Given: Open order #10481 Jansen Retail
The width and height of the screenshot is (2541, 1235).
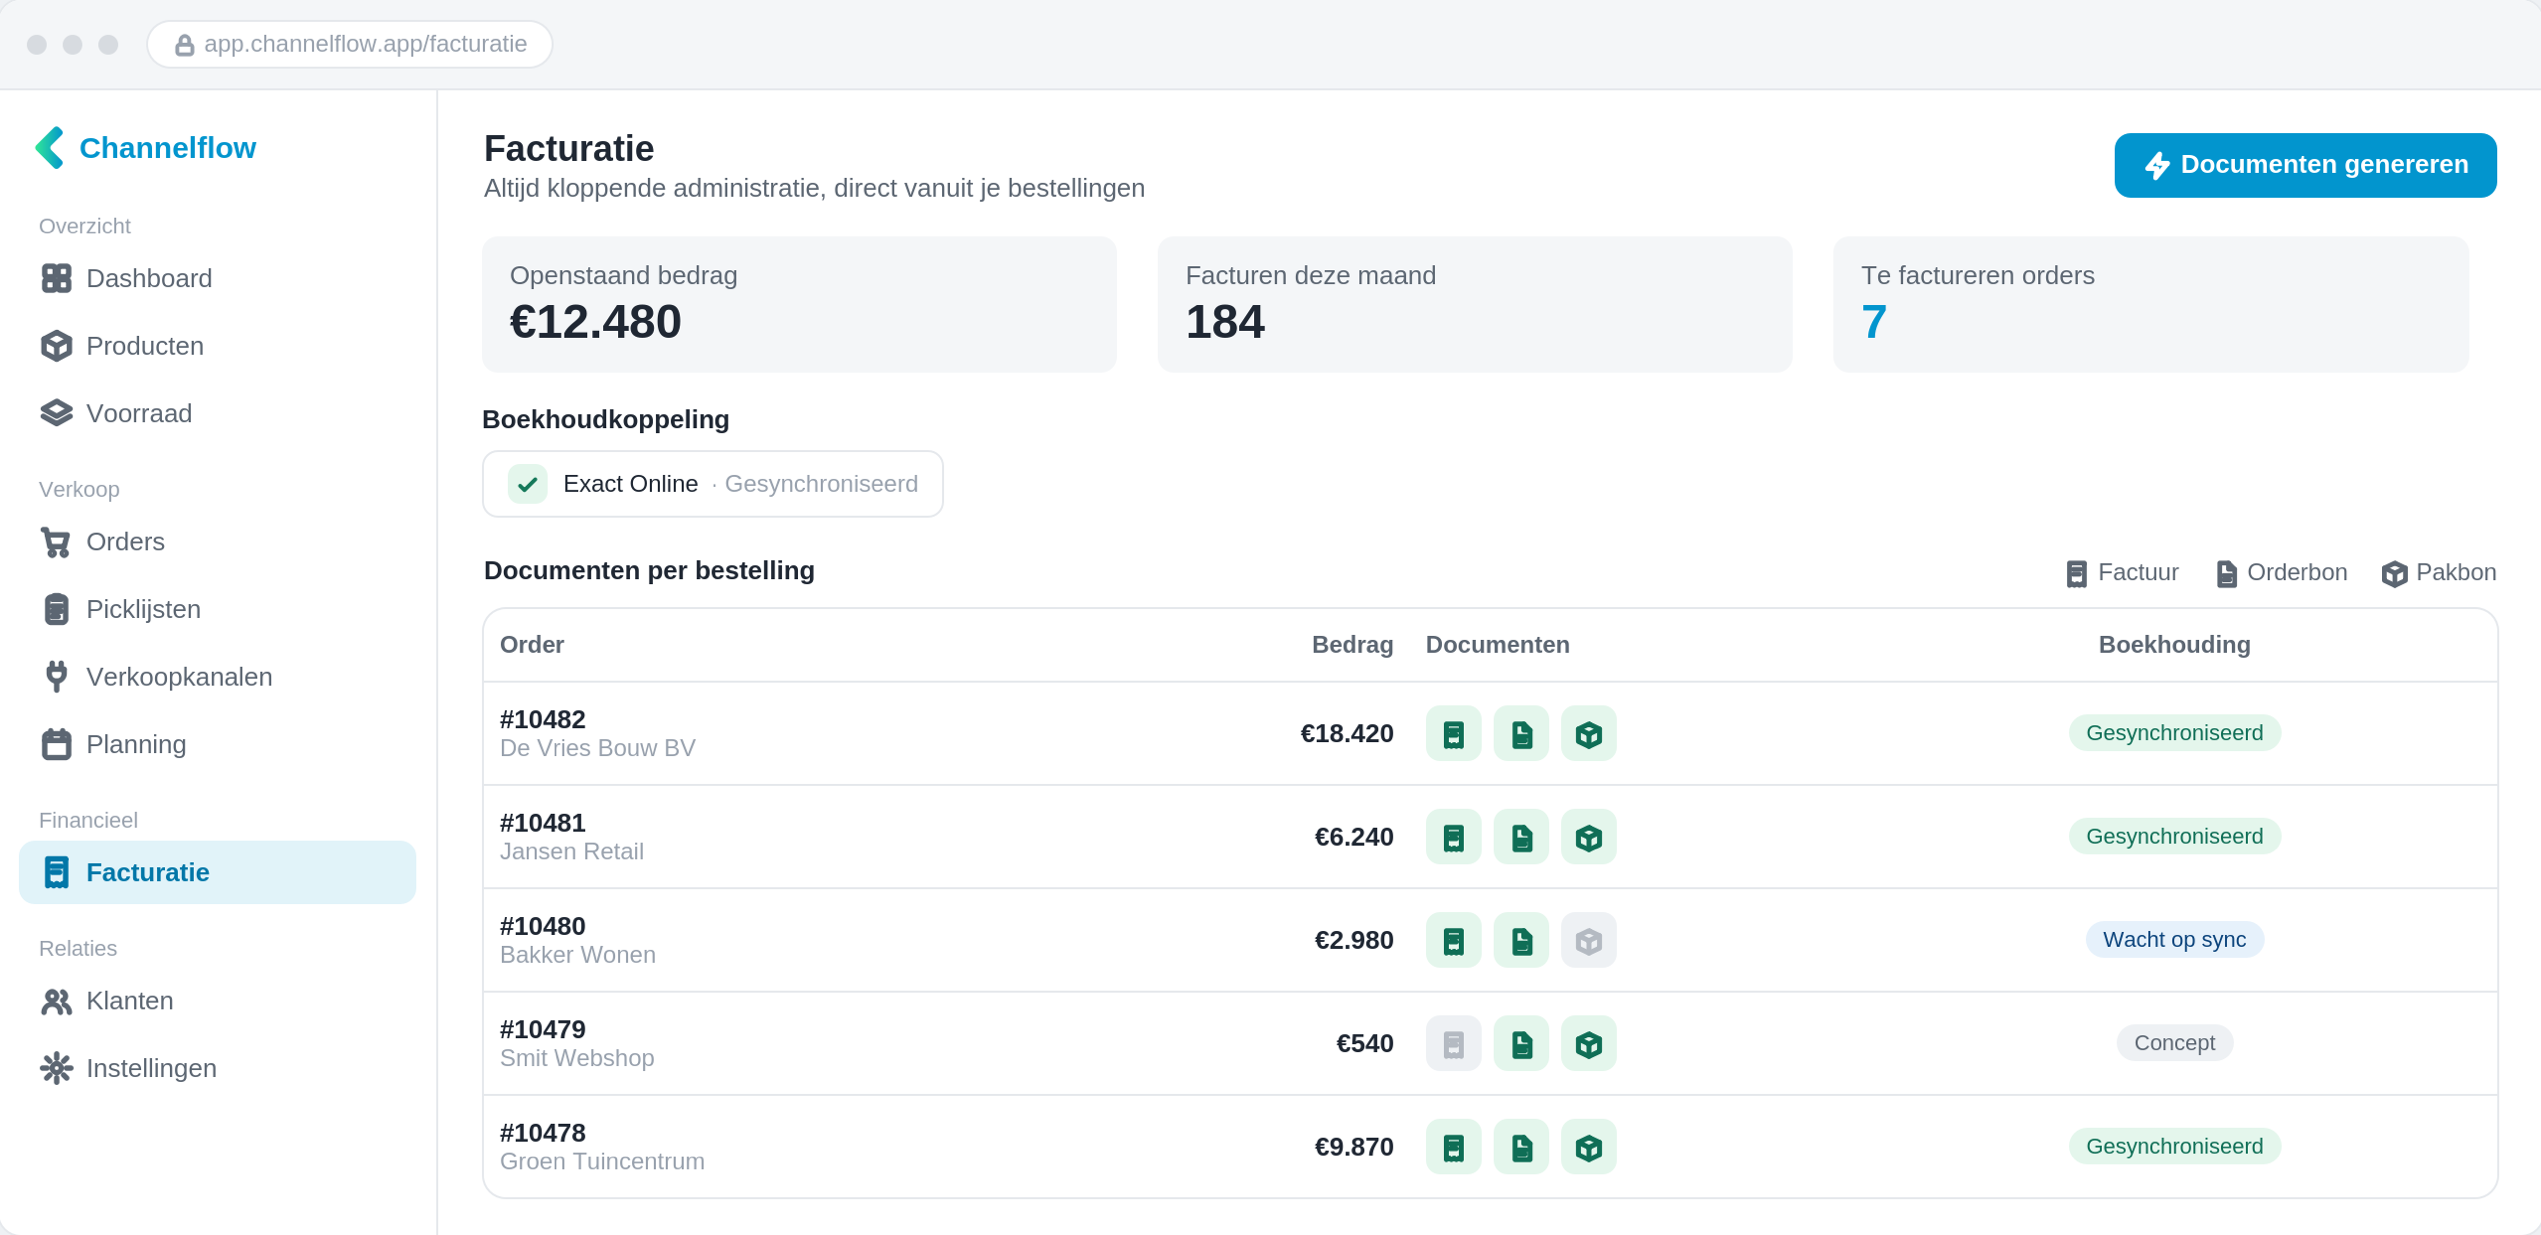Looking at the screenshot, I should pos(571,837).
